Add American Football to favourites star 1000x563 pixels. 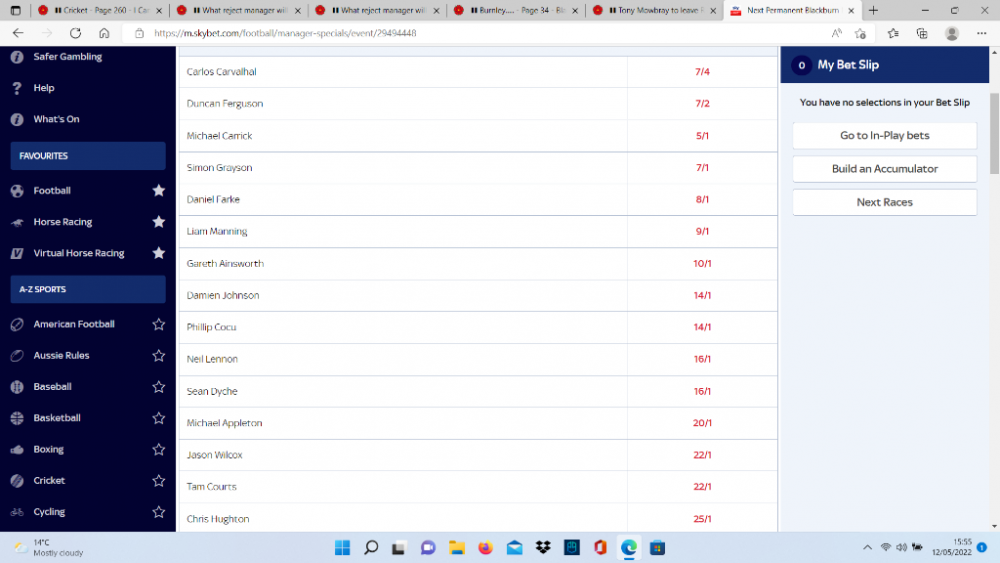pyautogui.click(x=159, y=324)
